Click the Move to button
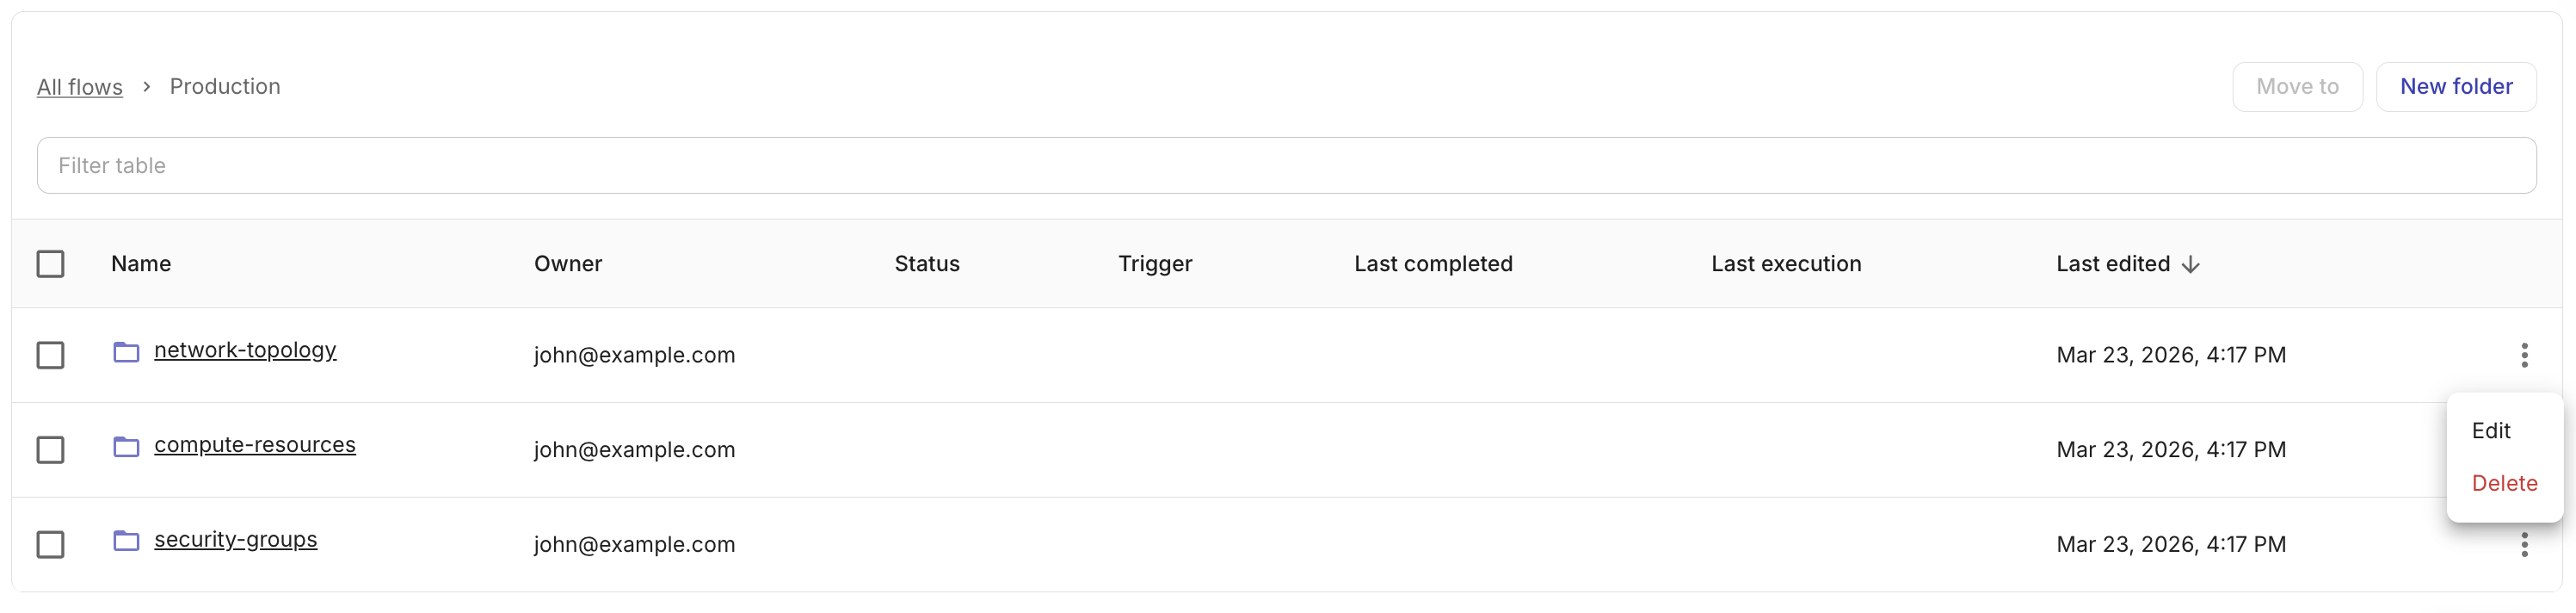2576x613 pixels. 2297,87
